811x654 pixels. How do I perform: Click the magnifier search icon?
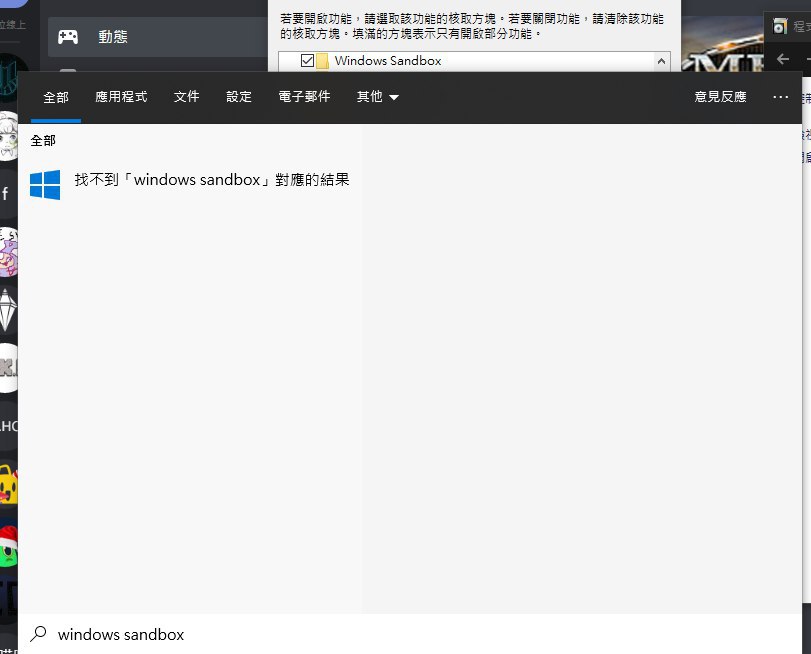[38, 634]
